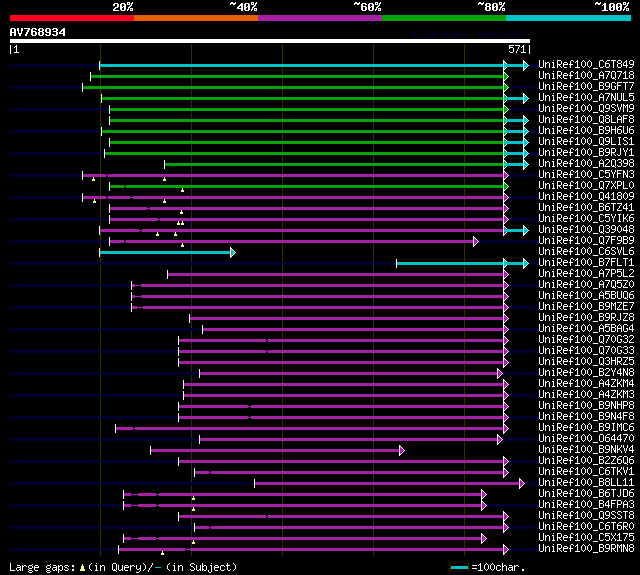
Task: Click the purple ~60% legend segment
Action: 320,18
